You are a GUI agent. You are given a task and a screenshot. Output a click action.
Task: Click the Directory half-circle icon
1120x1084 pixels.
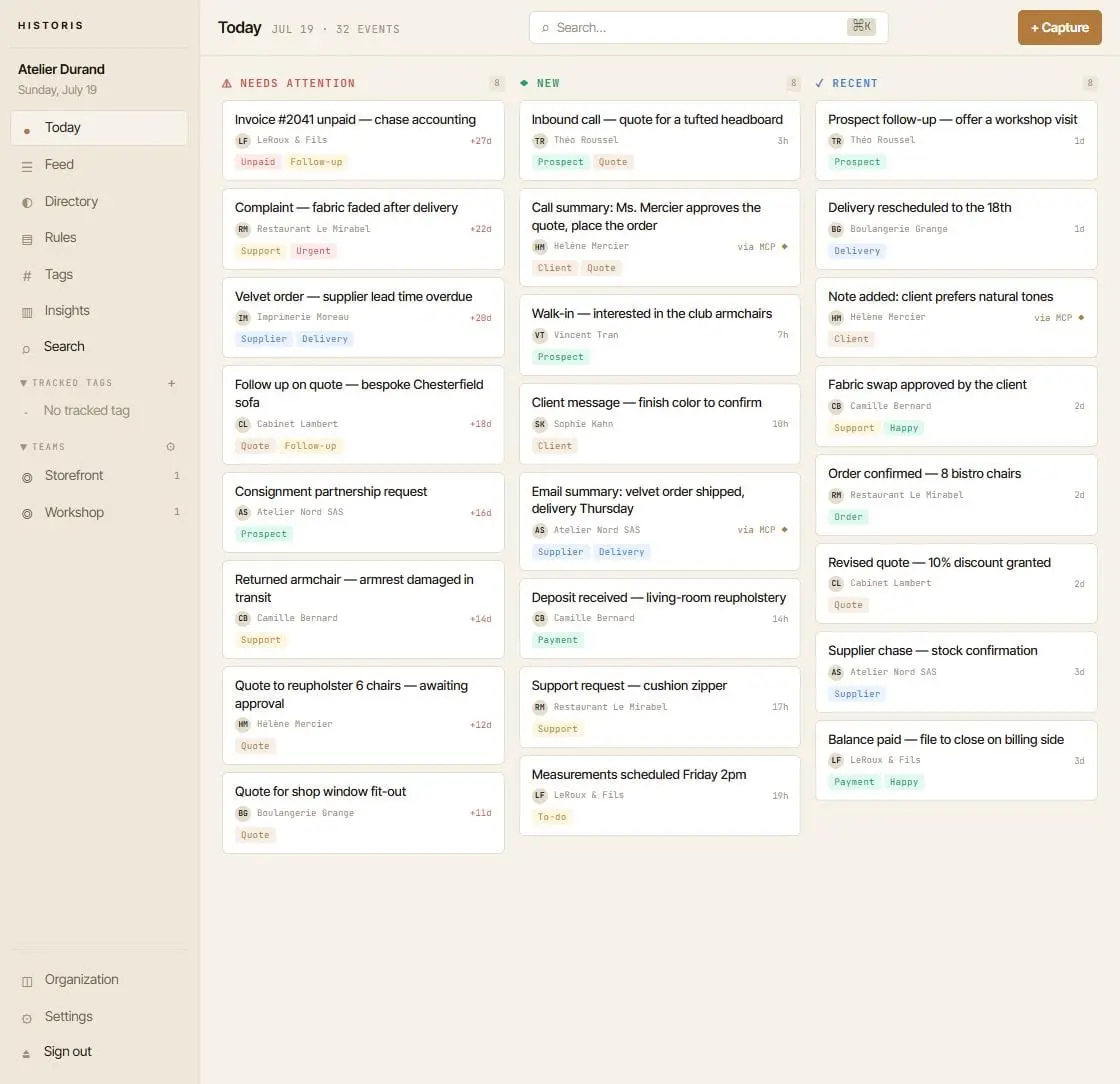(x=27, y=203)
